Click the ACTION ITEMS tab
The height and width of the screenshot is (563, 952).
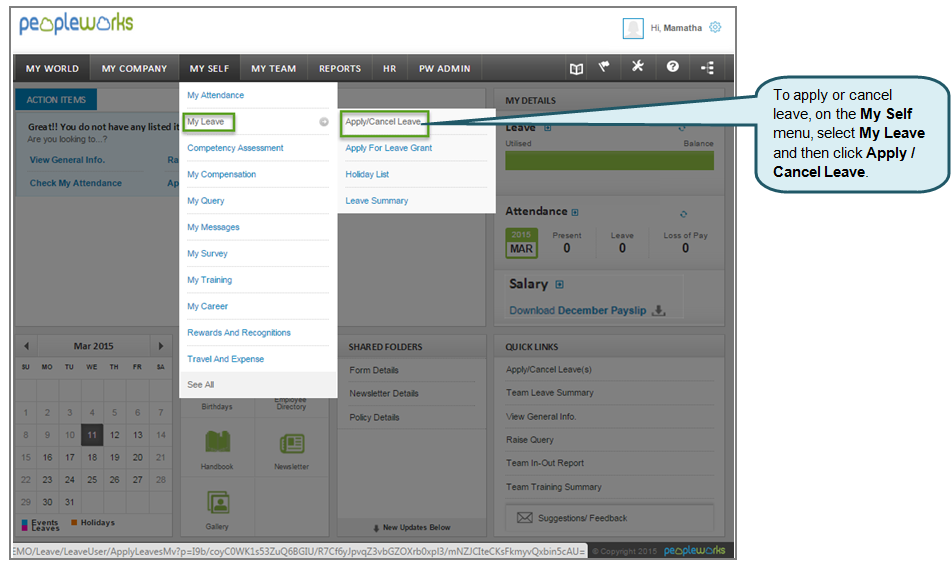[56, 100]
